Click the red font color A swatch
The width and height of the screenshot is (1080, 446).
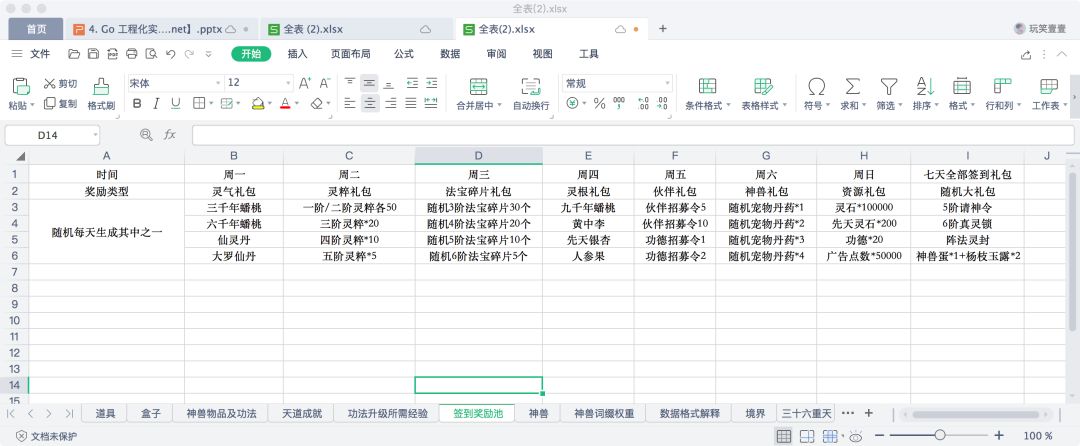pos(285,104)
